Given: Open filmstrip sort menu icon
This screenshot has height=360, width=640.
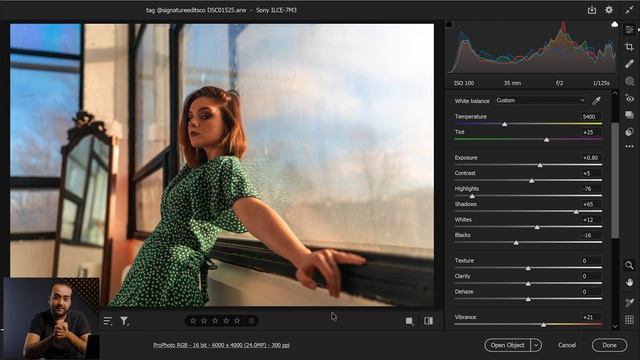Looking at the screenshot, I should tap(108, 321).
